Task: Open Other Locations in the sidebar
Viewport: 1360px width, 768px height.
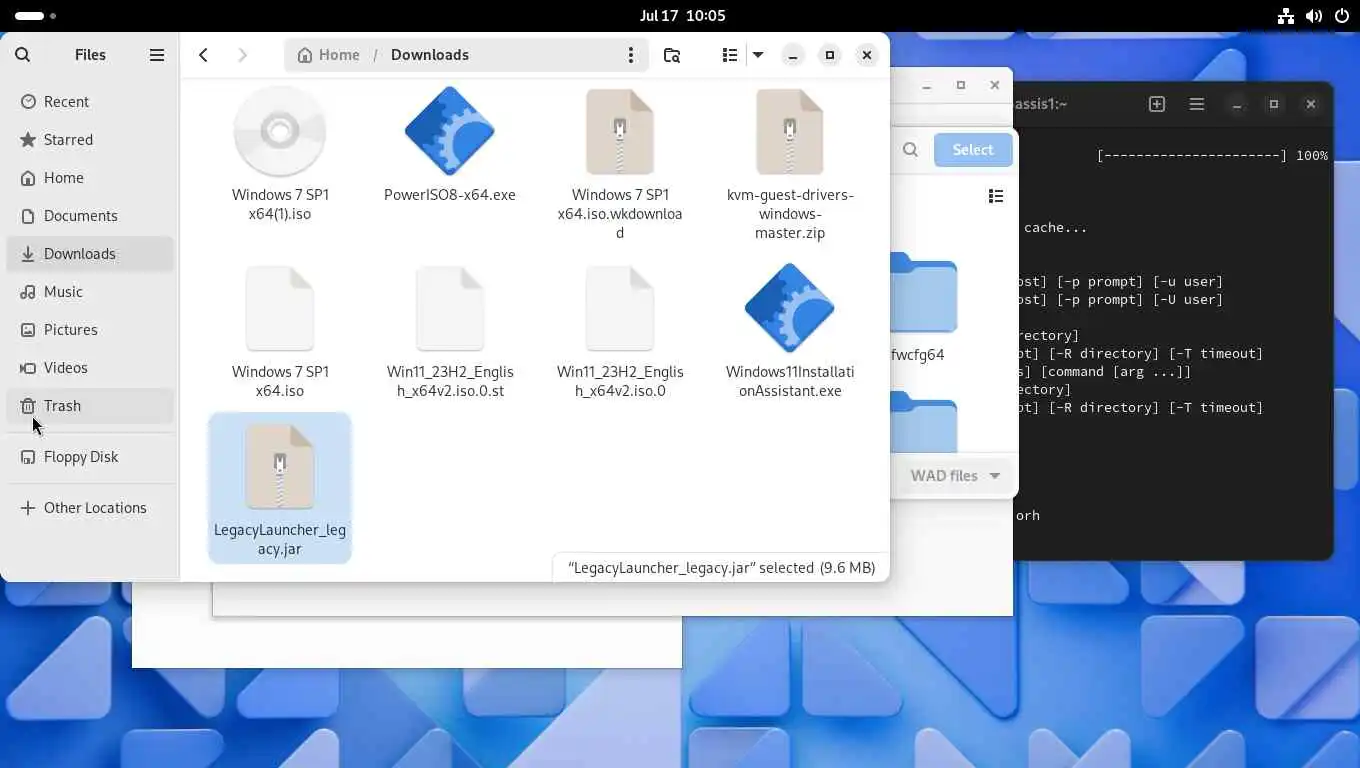Action: (x=90, y=508)
